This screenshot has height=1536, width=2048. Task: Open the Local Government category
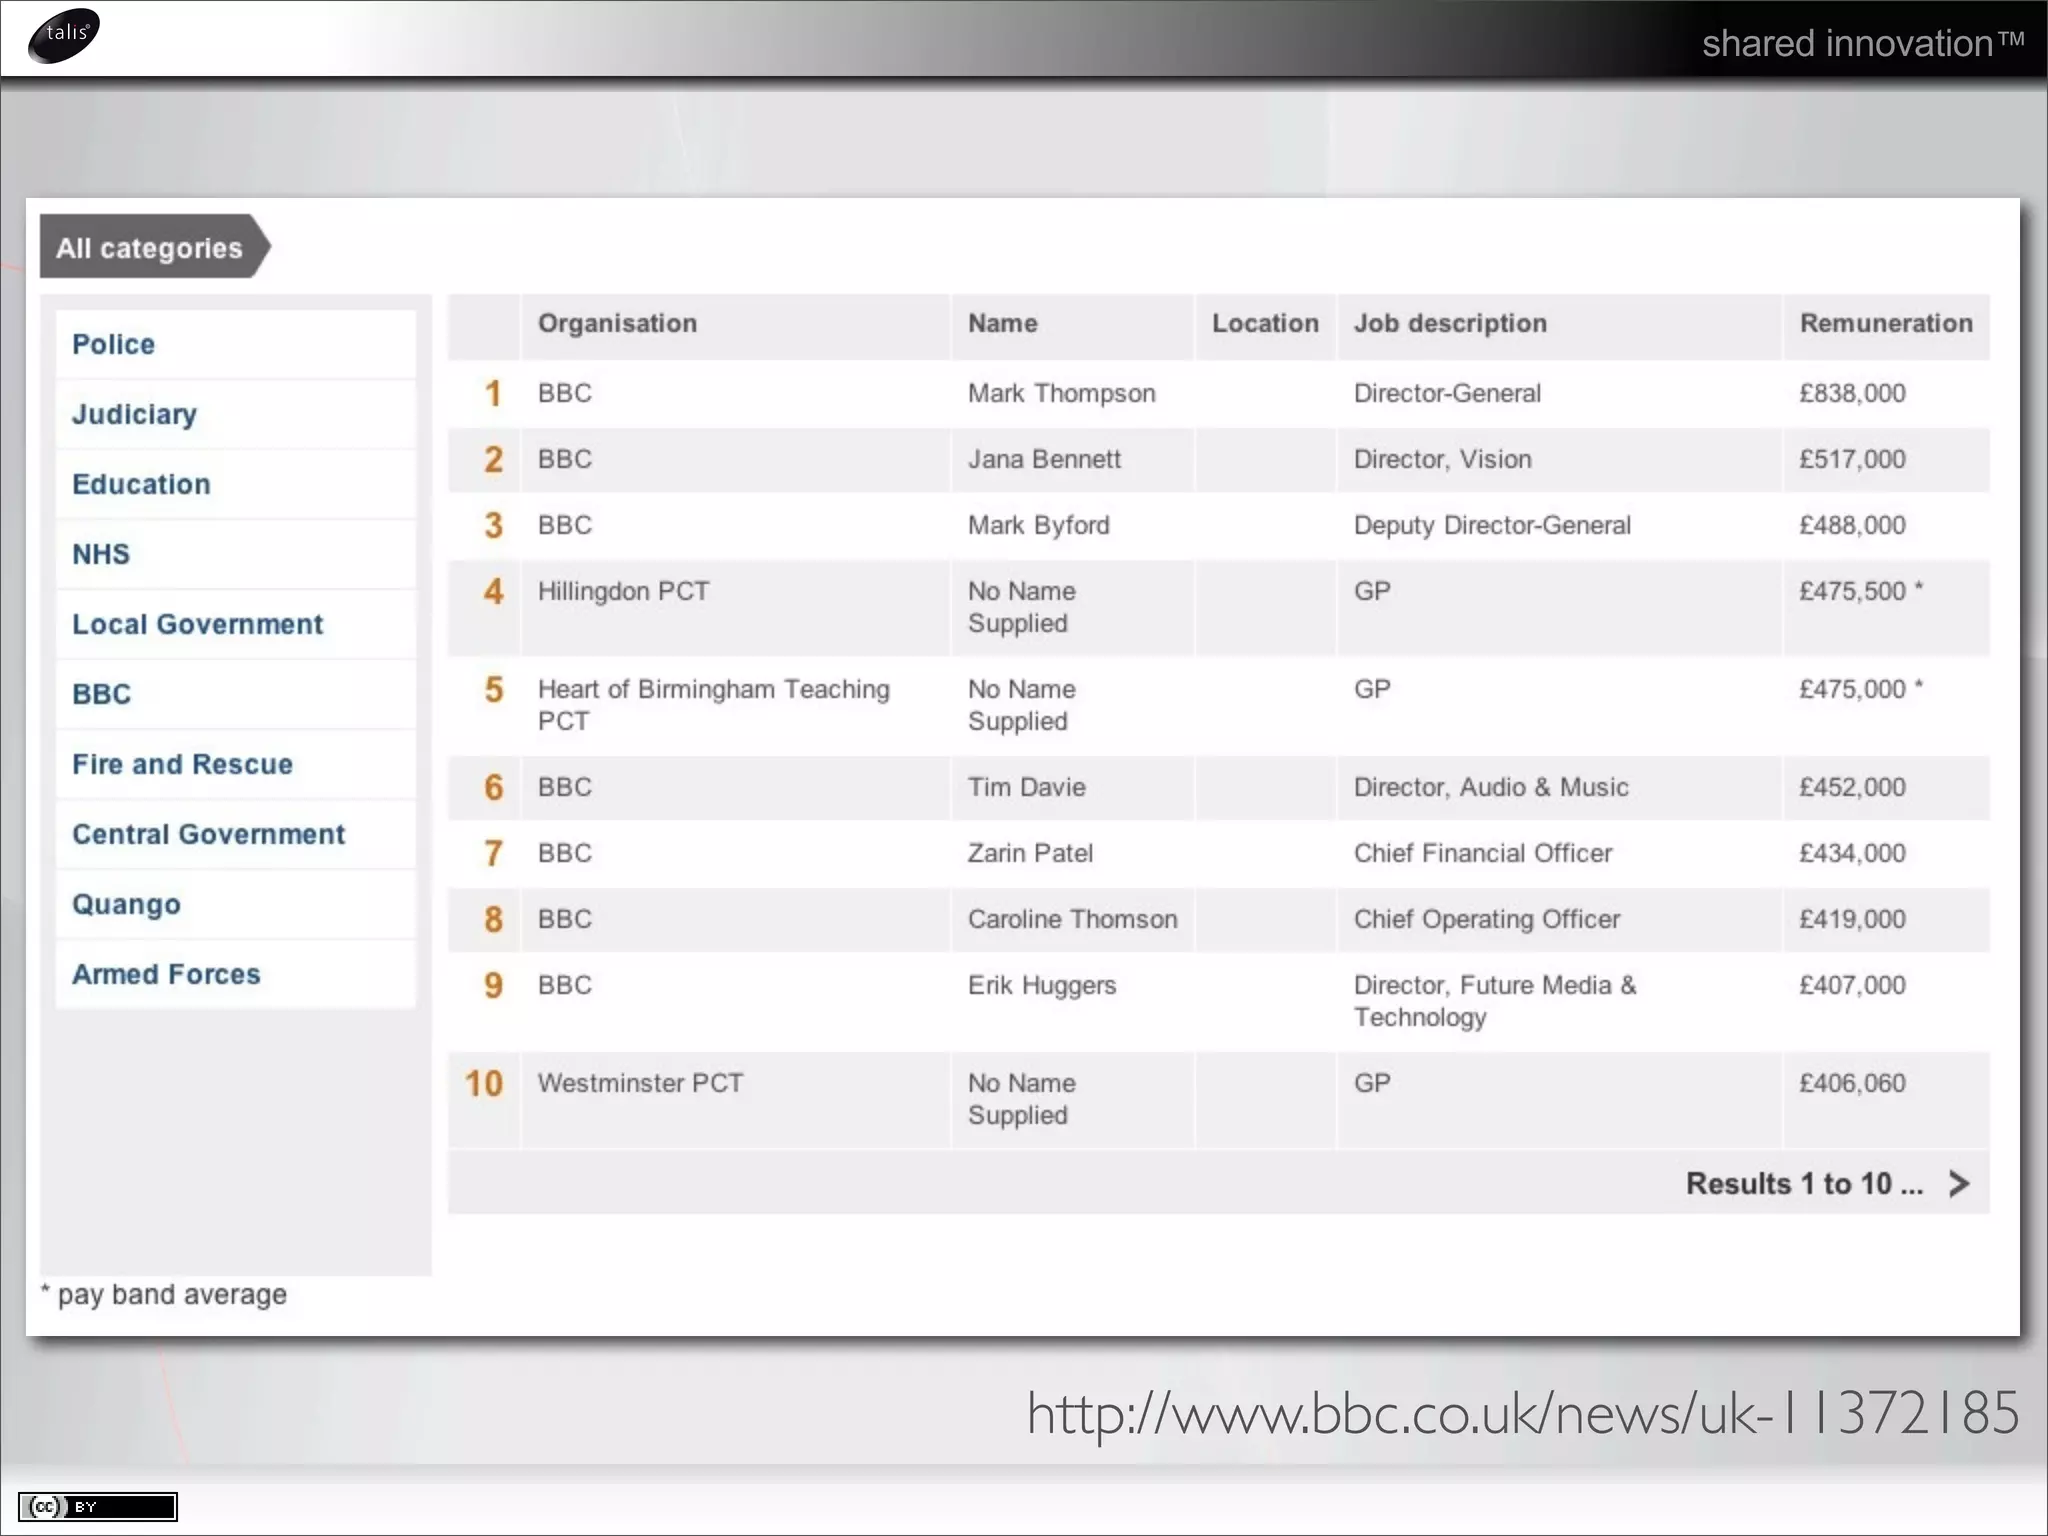[197, 624]
